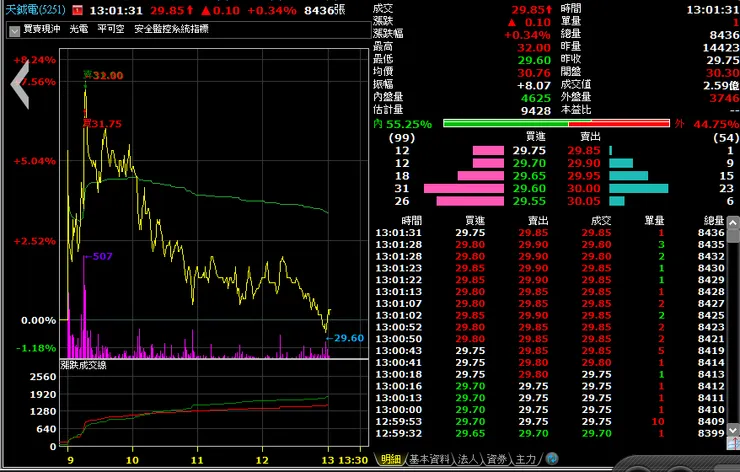Image resolution: width=740 pixels, height=472 pixels.
Task: Click the 振幅 value +8.07
Action: click(x=534, y=86)
